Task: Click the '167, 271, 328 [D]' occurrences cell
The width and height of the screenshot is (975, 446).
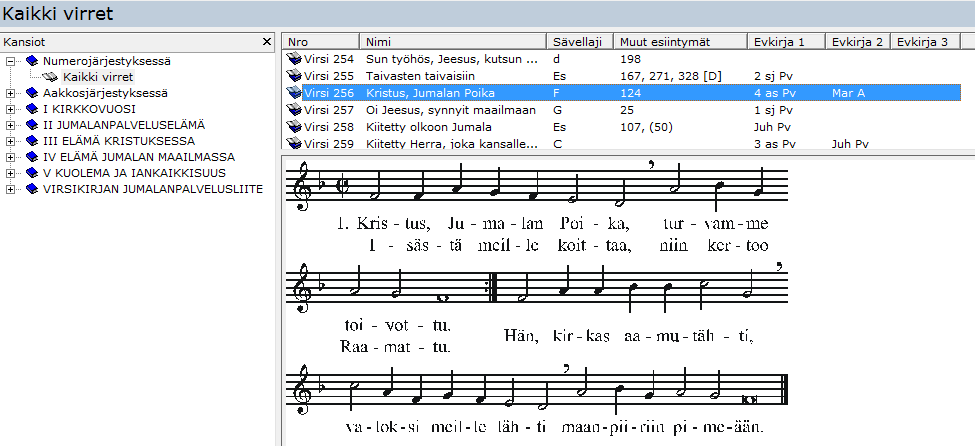Action: pos(671,76)
